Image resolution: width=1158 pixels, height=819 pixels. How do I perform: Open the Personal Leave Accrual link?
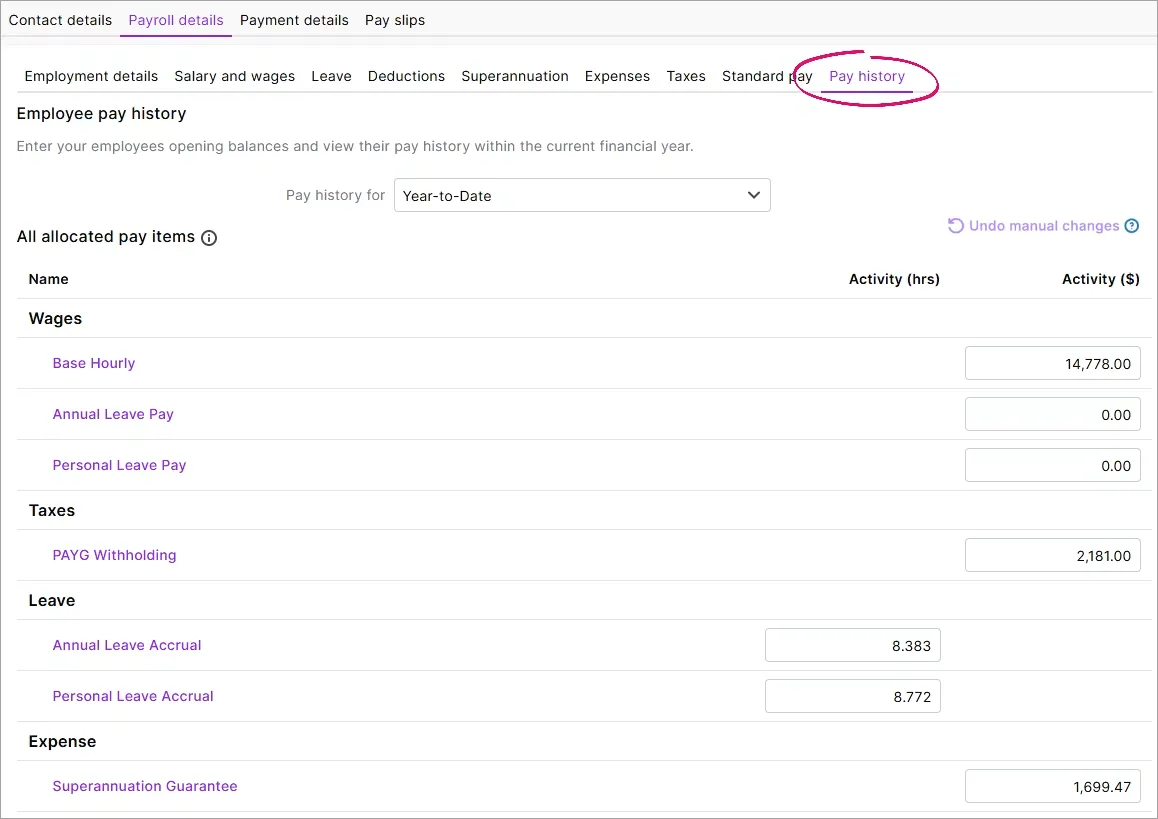coord(133,696)
